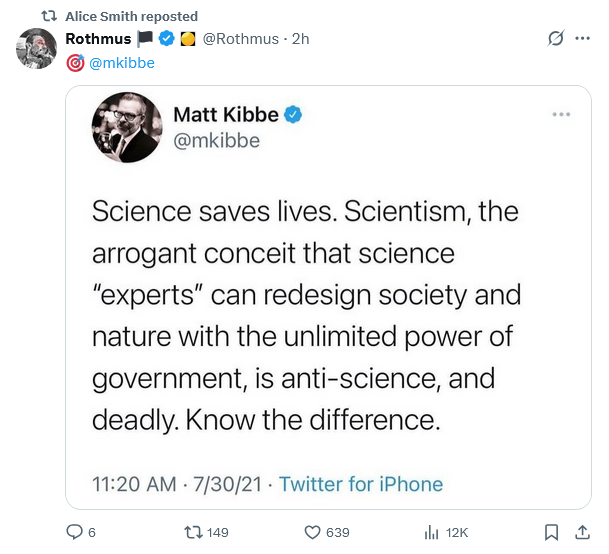
Task: Click the "Twitter for iPhone" source link
Action: point(360,484)
